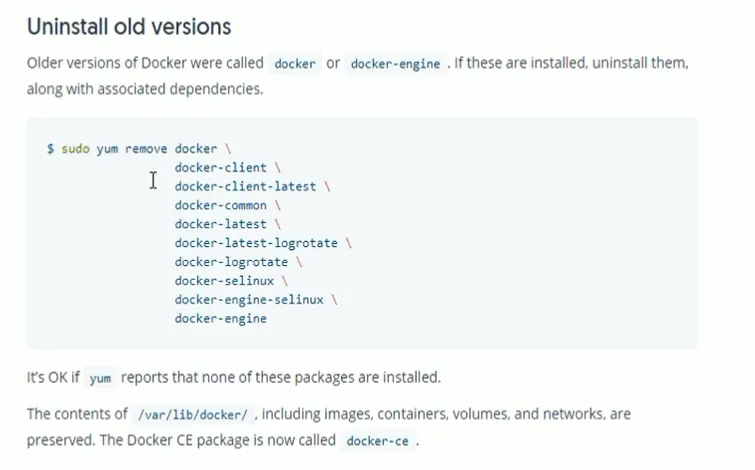Click inline "yum" code below the code block
The width and height of the screenshot is (755, 470).
(x=100, y=379)
